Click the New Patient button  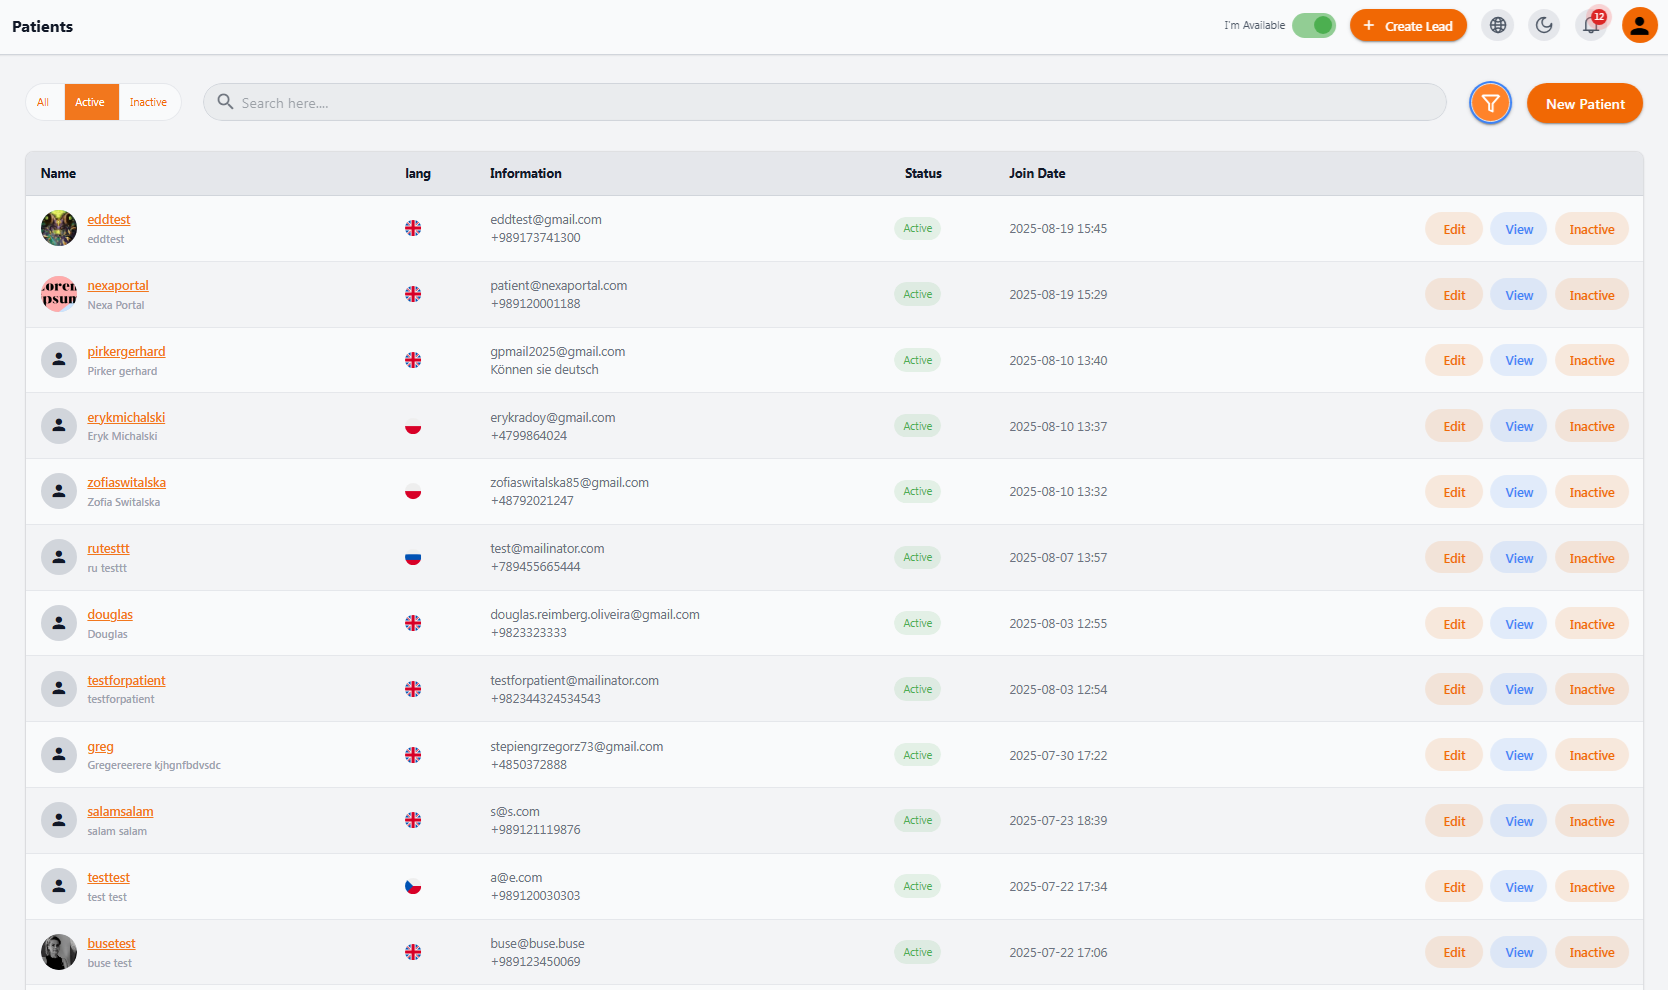coord(1585,104)
